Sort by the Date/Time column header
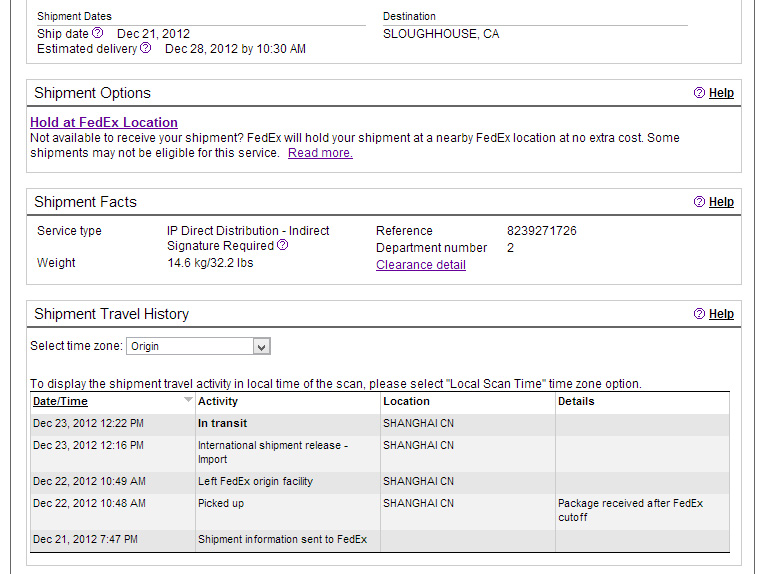761x574 pixels. [60, 401]
